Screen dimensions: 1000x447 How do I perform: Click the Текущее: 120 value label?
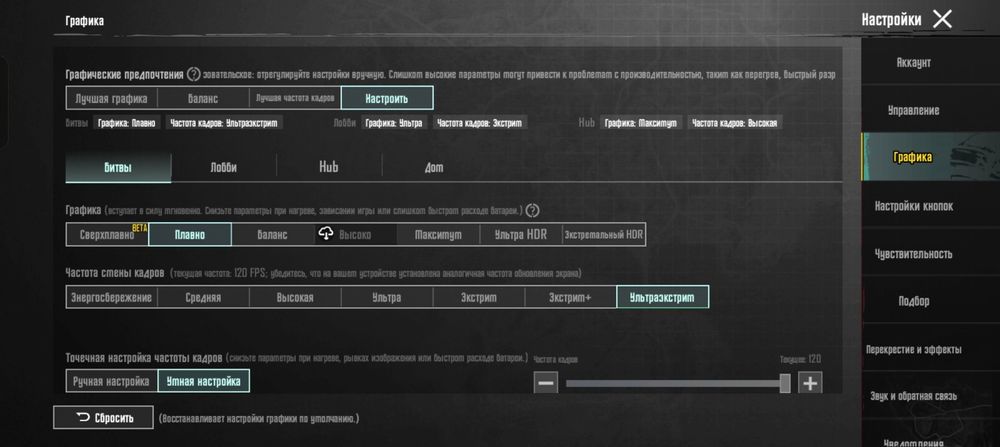[x=800, y=360]
